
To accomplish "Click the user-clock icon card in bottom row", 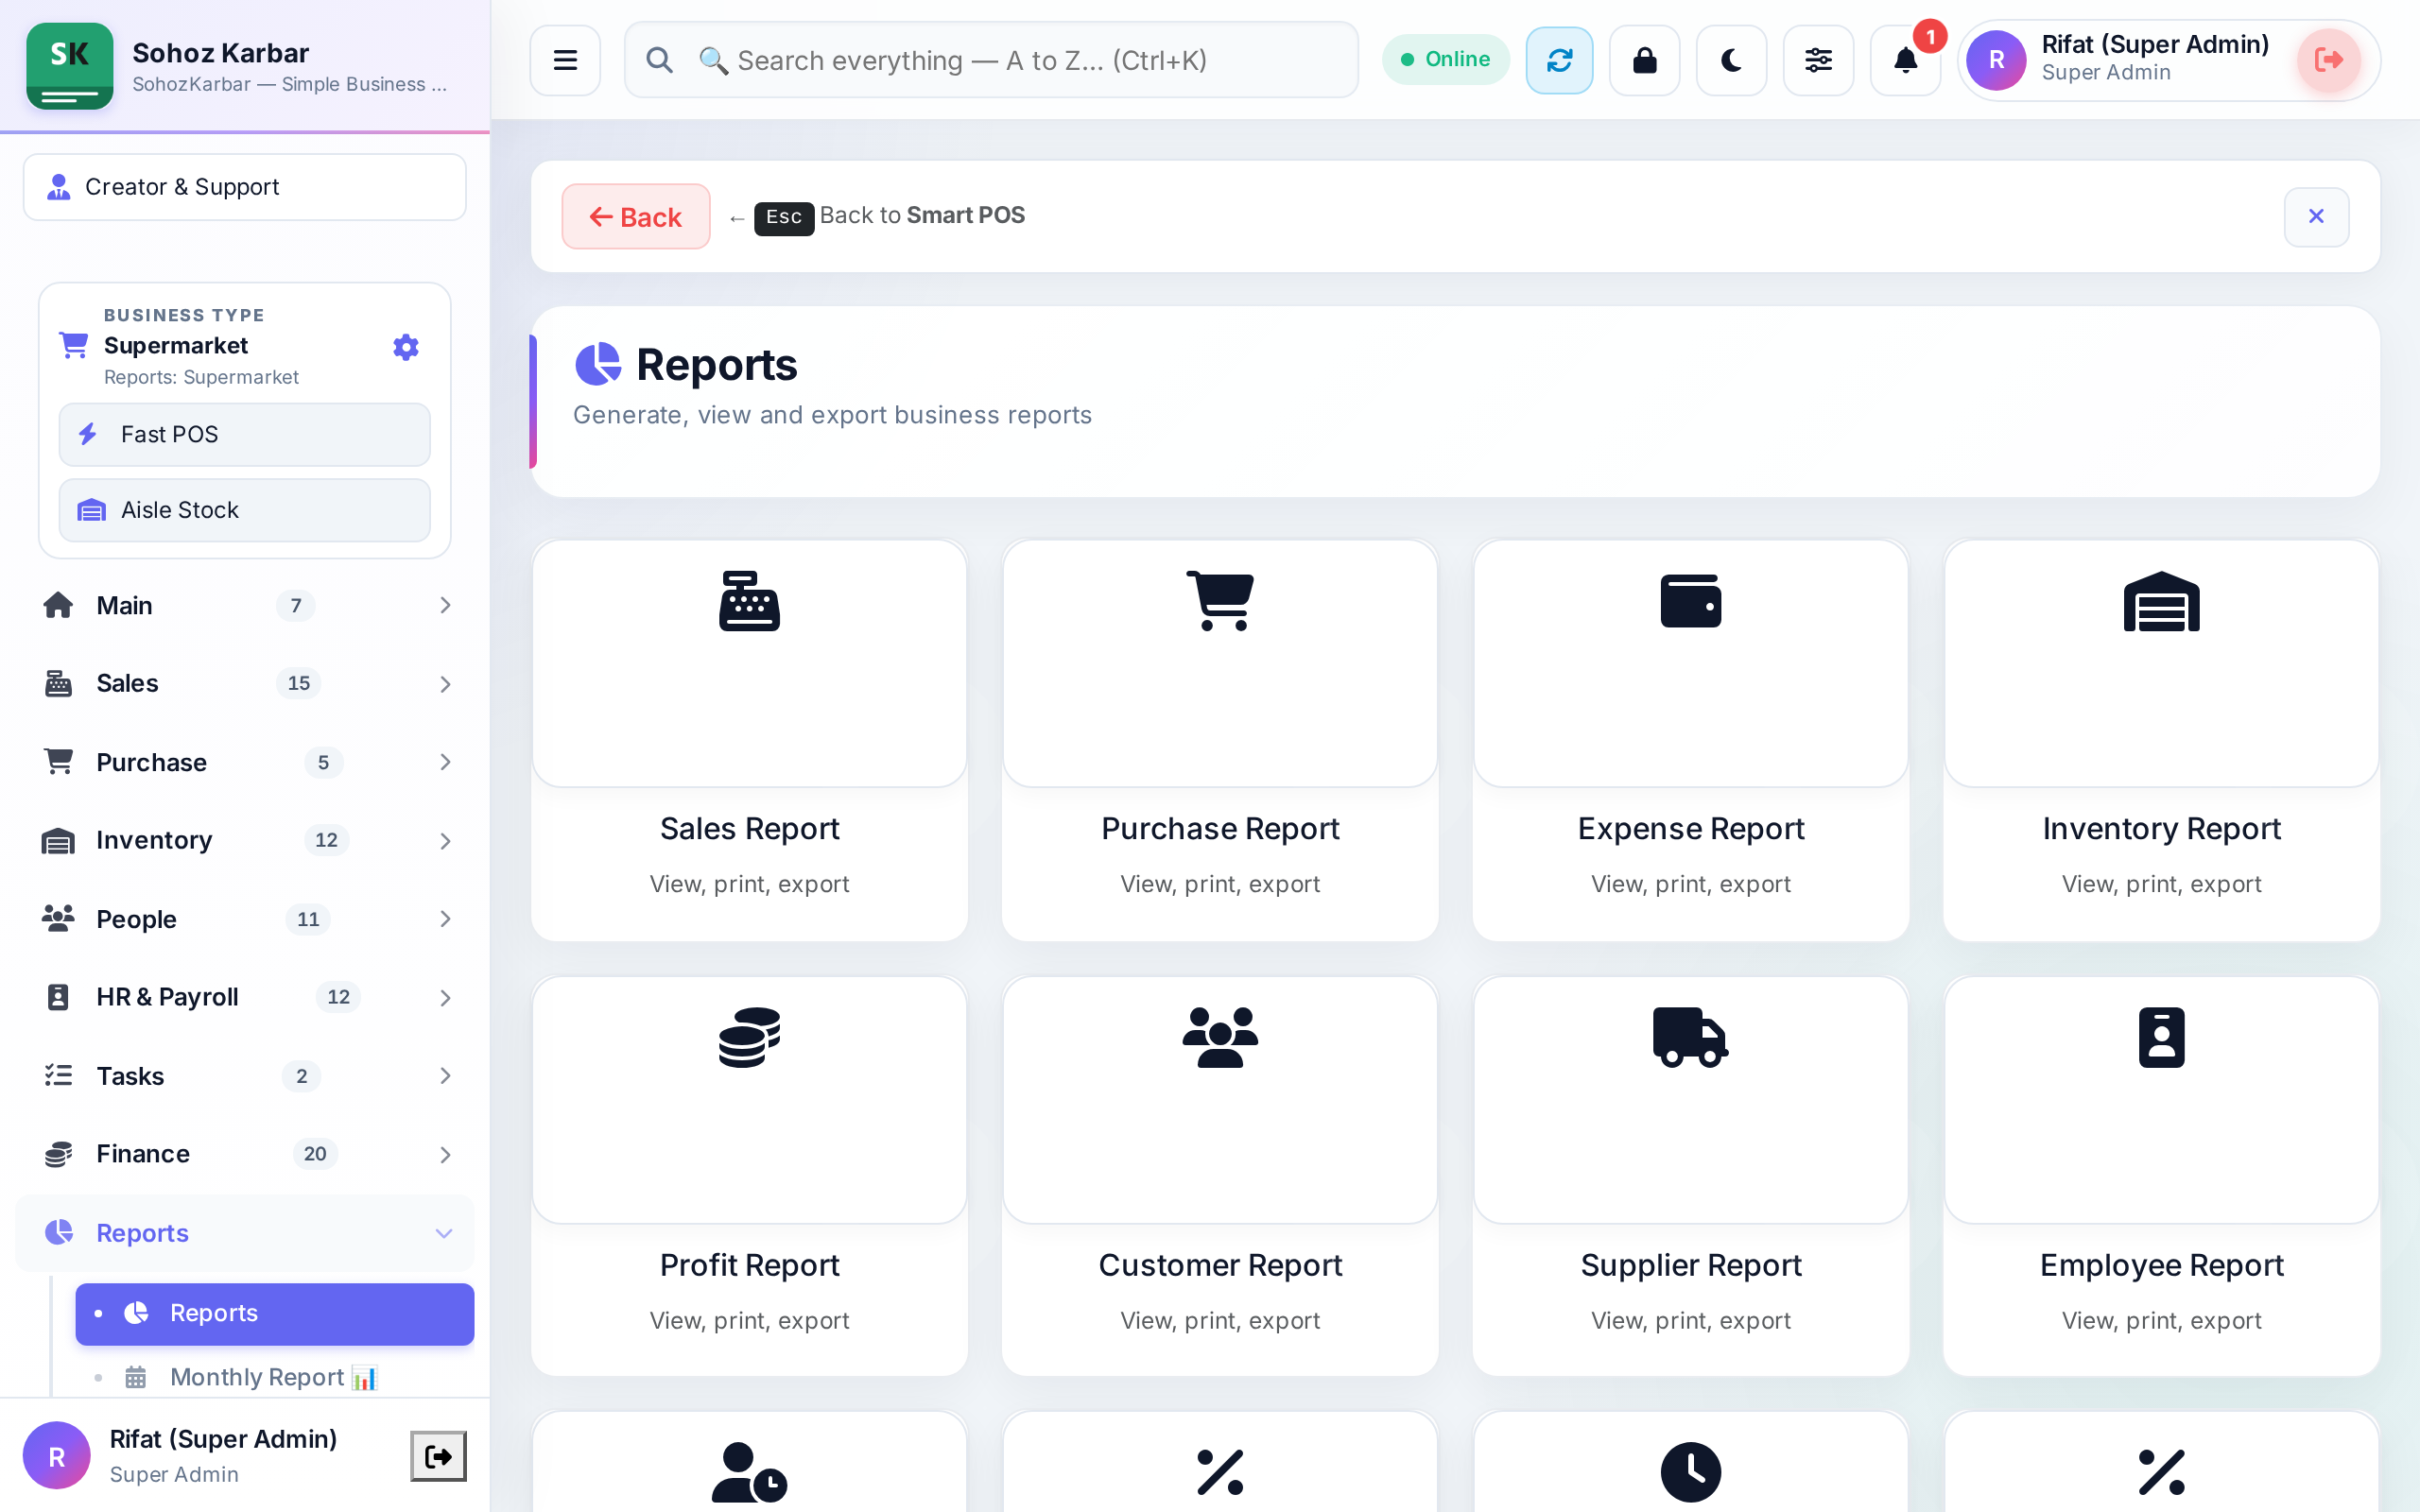I will click(749, 1472).
